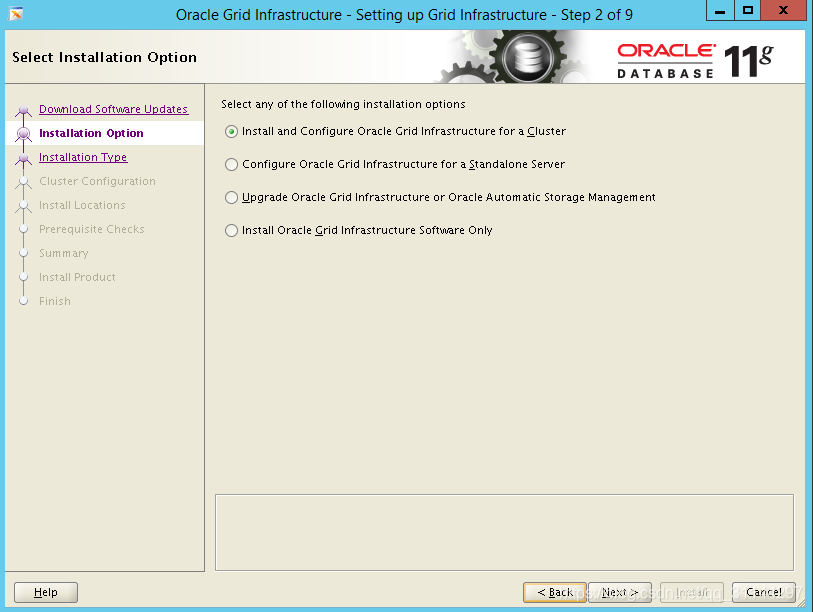Viewport: 813px width, 612px height.
Task: Click the Oracle Database 11g logo
Action: tap(695, 61)
